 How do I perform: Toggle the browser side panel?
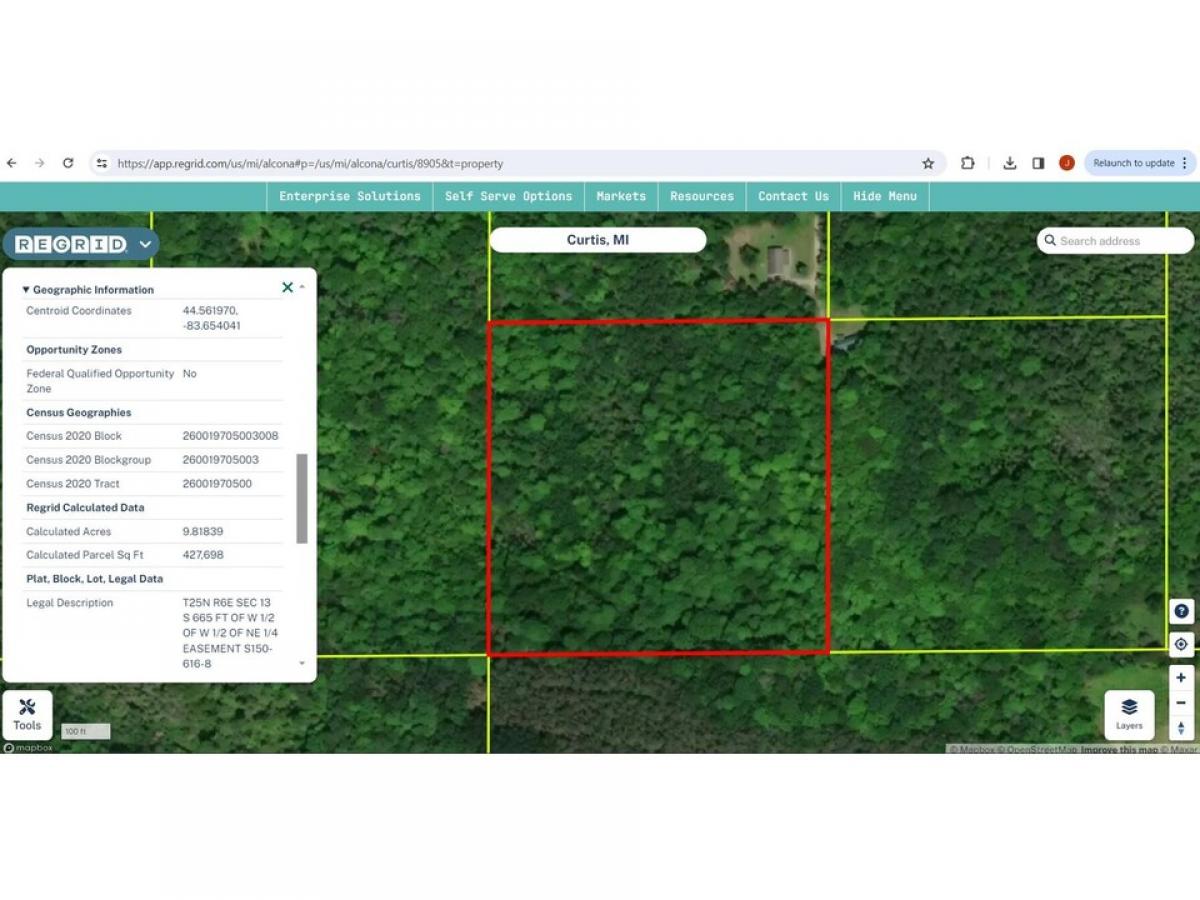[x=1038, y=163]
